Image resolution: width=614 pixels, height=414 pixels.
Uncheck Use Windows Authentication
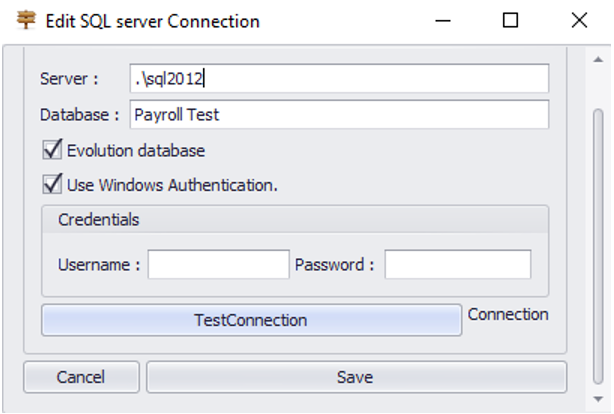pyautogui.click(x=51, y=184)
